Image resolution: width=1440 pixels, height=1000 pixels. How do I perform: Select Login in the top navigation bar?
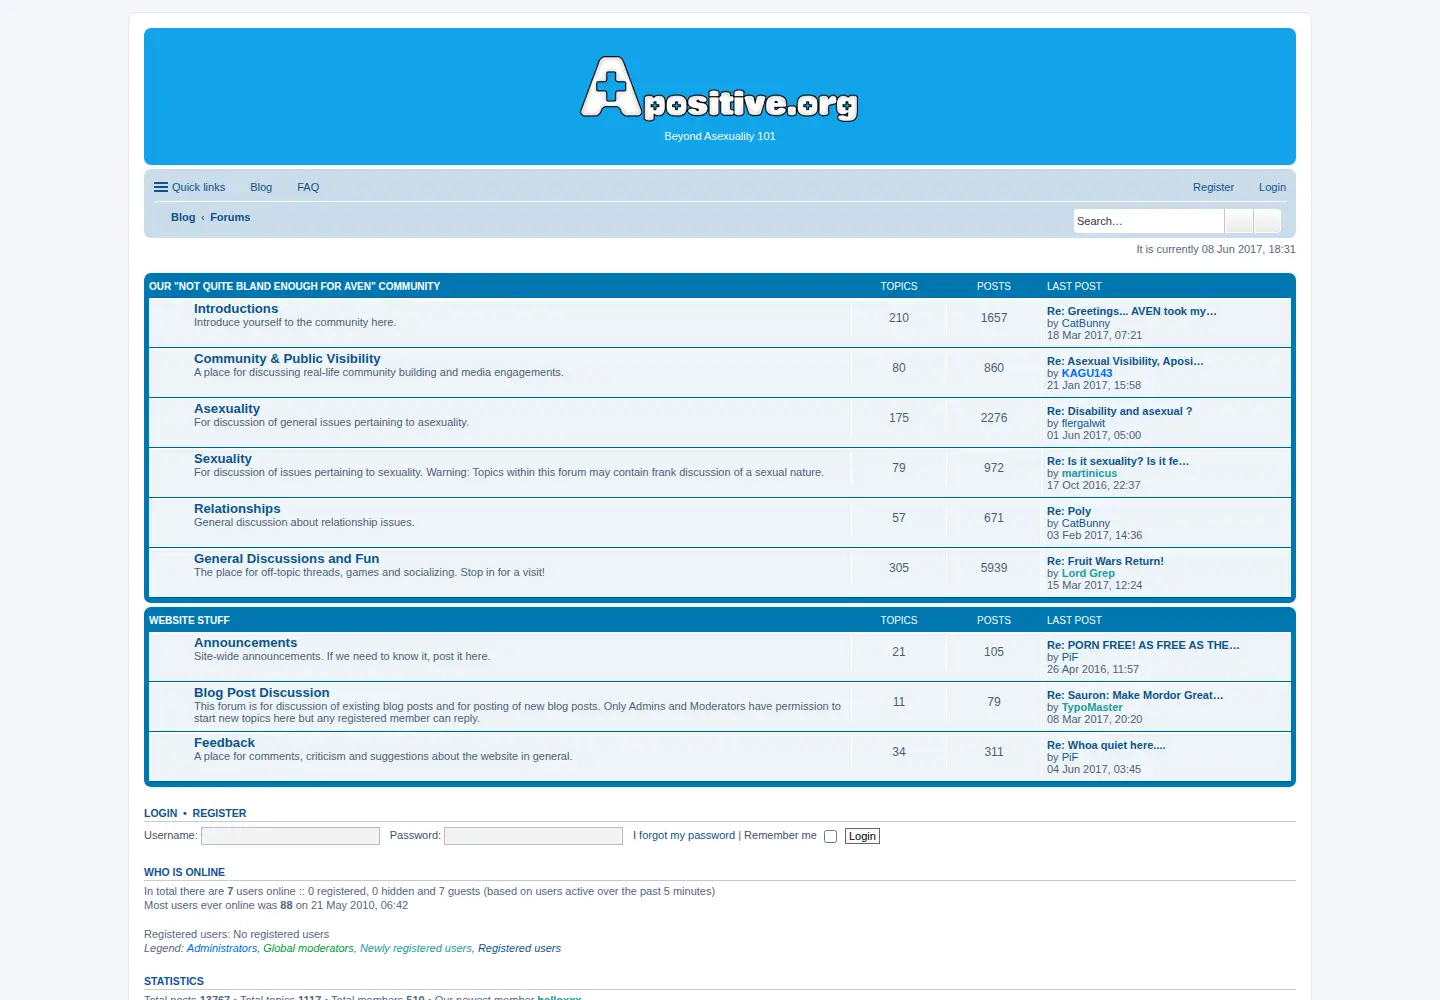pyautogui.click(x=1272, y=187)
